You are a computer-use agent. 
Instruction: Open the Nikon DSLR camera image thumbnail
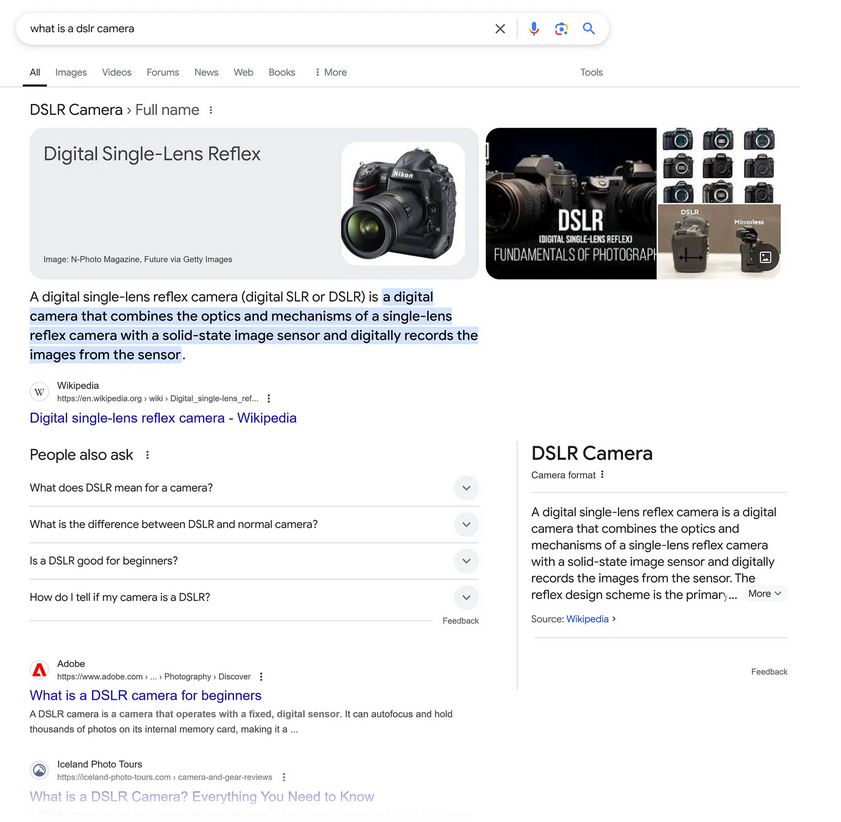click(x=403, y=203)
